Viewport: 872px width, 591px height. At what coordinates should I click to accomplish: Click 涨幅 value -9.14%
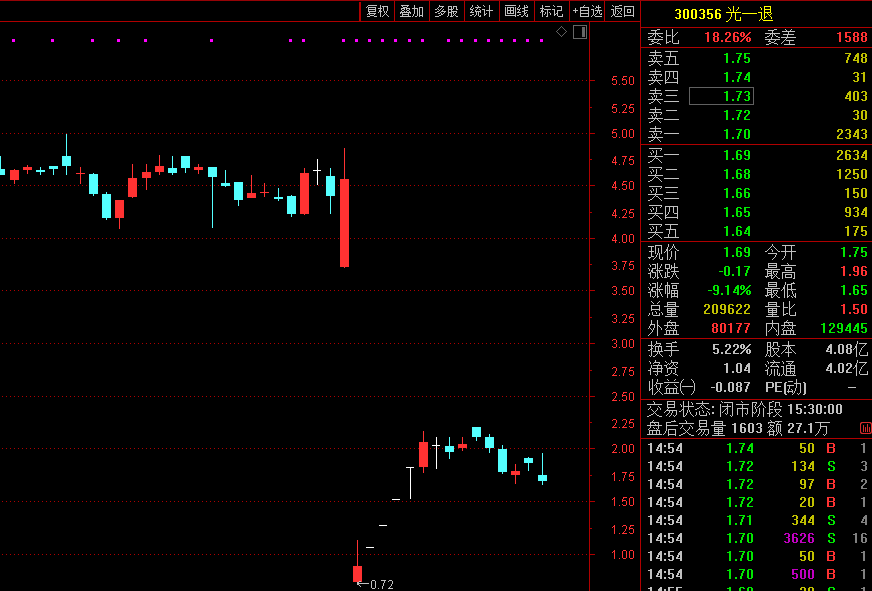point(729,290)
